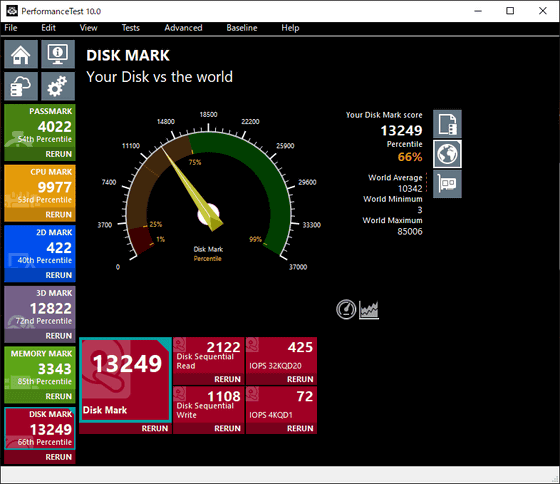Rerun under the large Disk Mark tile

point(154,429)
